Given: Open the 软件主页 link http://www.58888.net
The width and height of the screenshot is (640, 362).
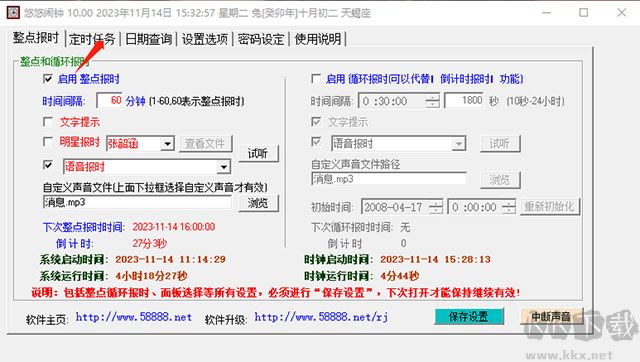Looking at the screenshot, I should 134,317.
